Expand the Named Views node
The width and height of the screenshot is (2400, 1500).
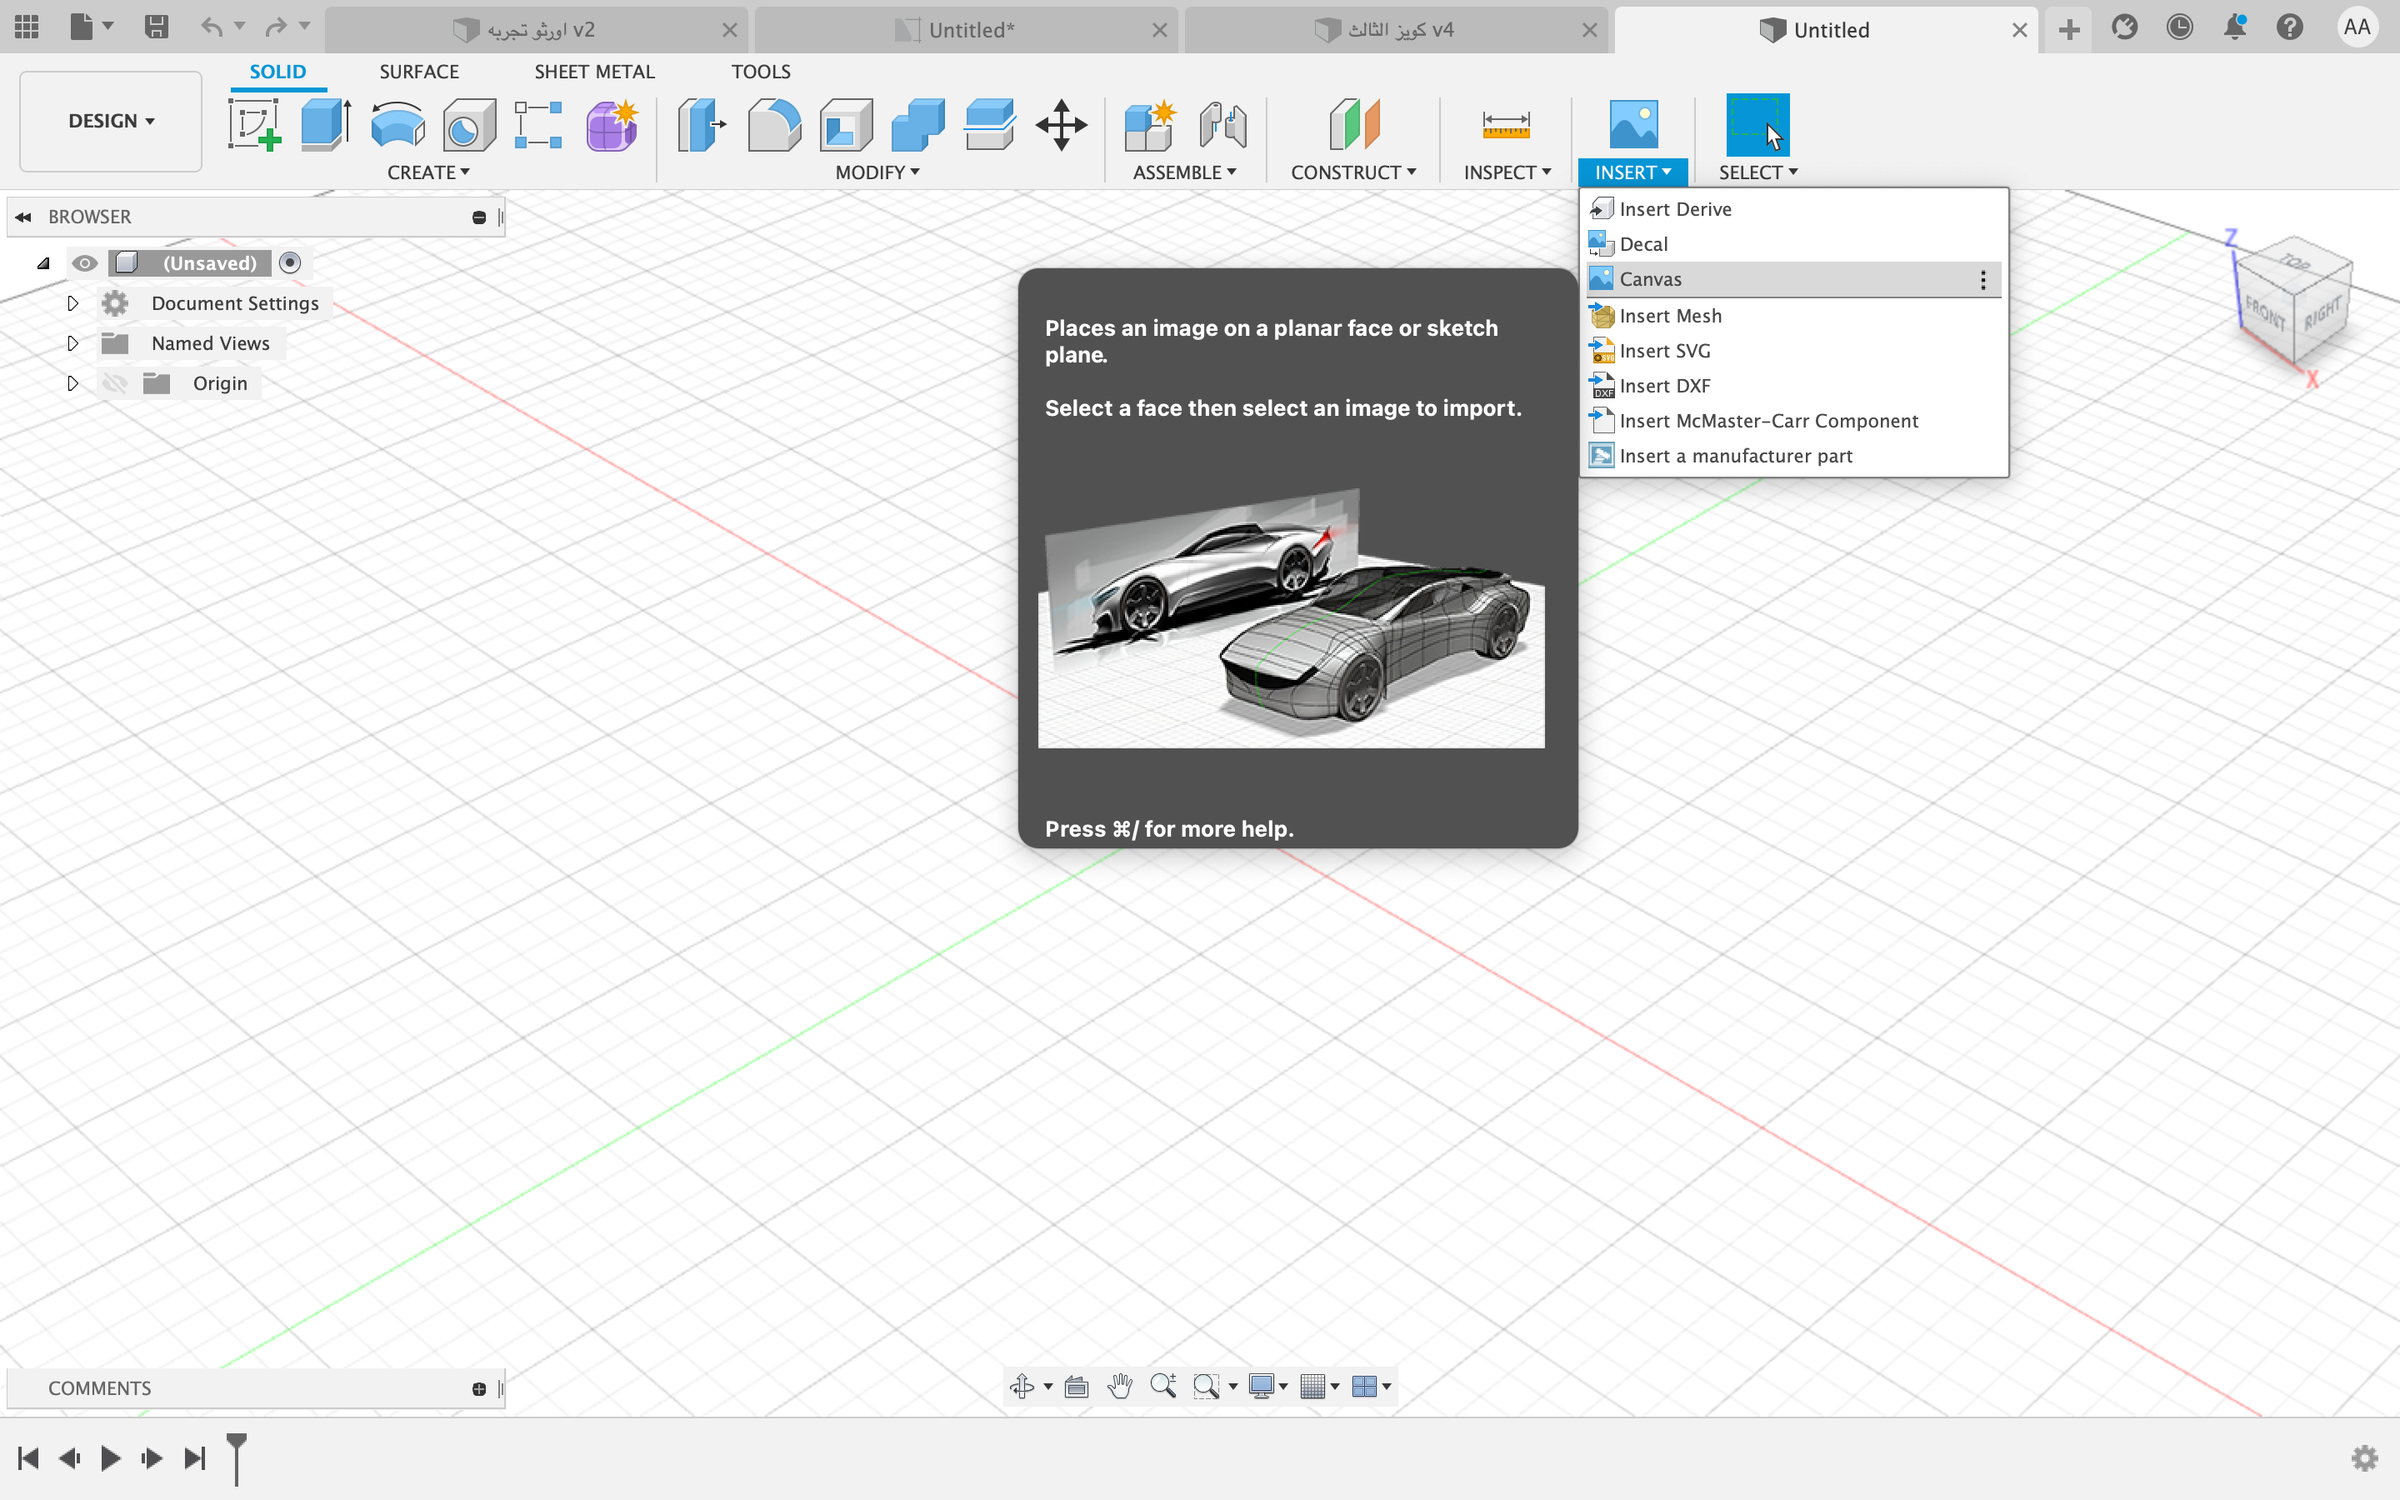click(72, 343)
